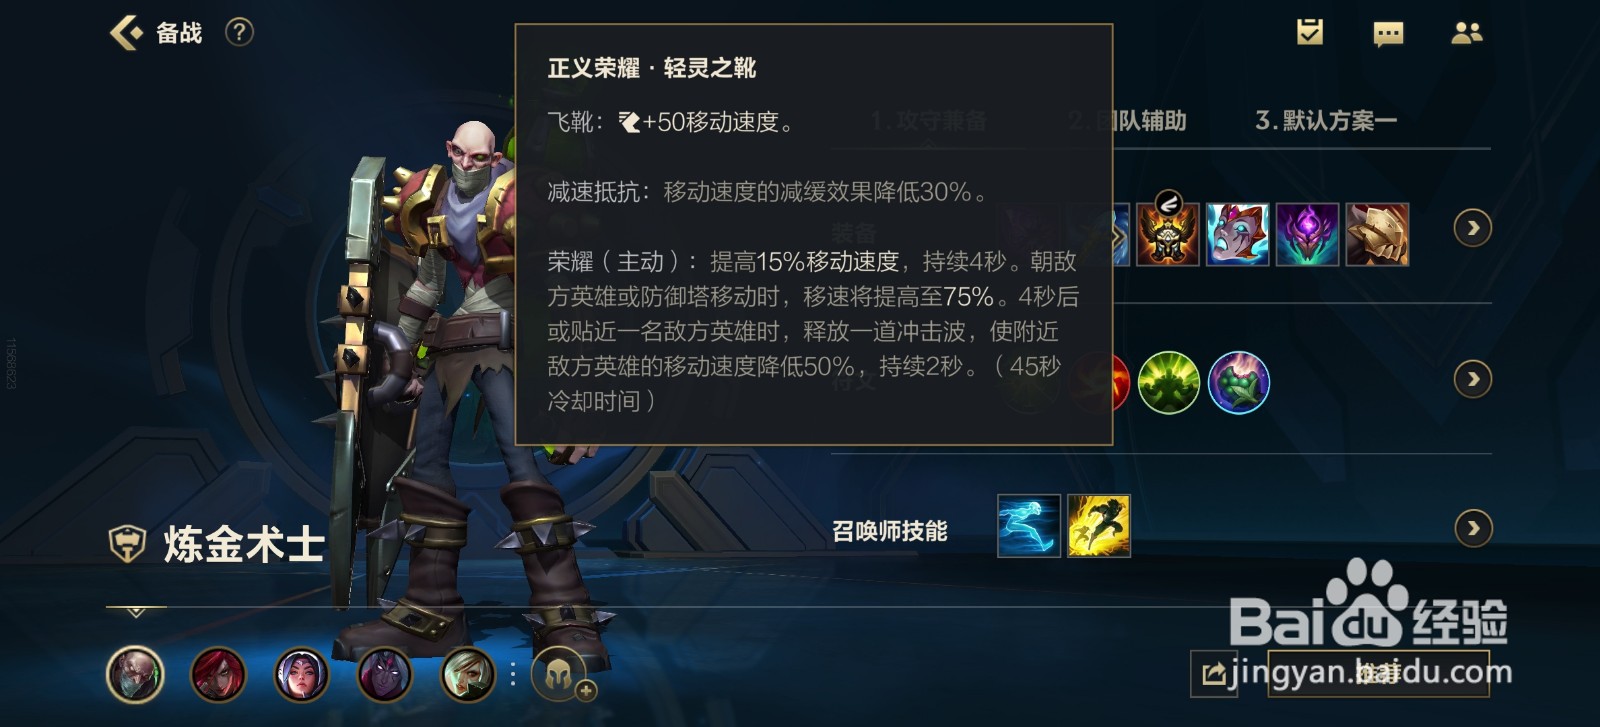Add a champion via the helmet plus

click(x=561, y=675)
